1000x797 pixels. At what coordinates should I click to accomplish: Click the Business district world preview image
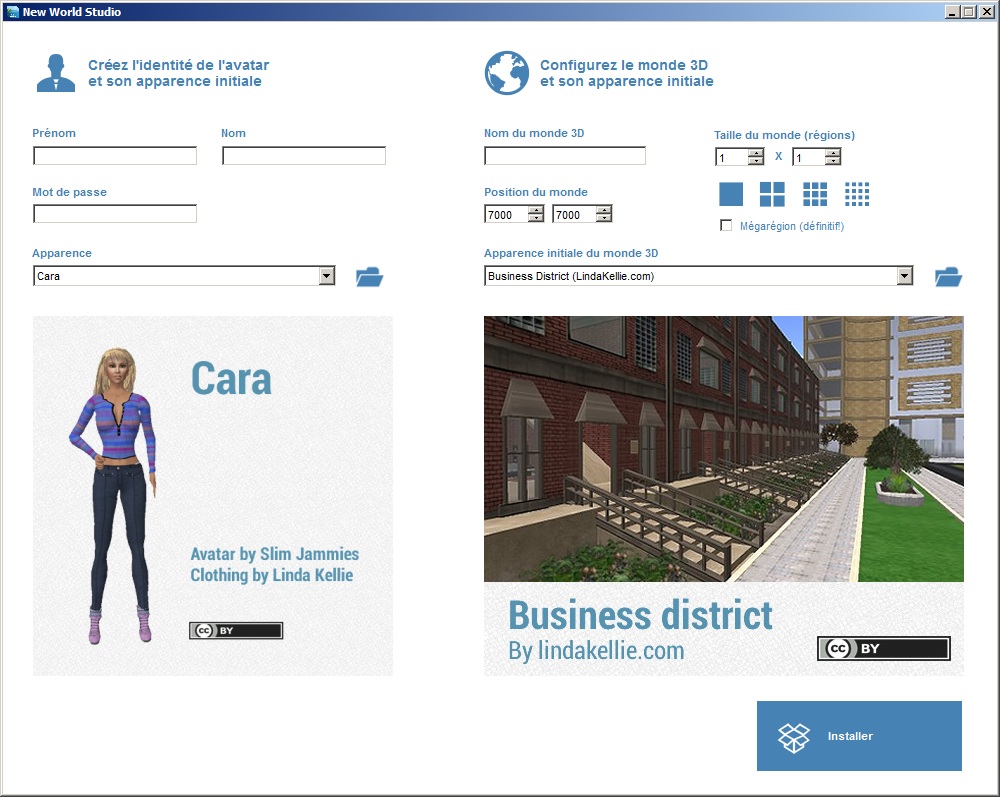point(724,449)
